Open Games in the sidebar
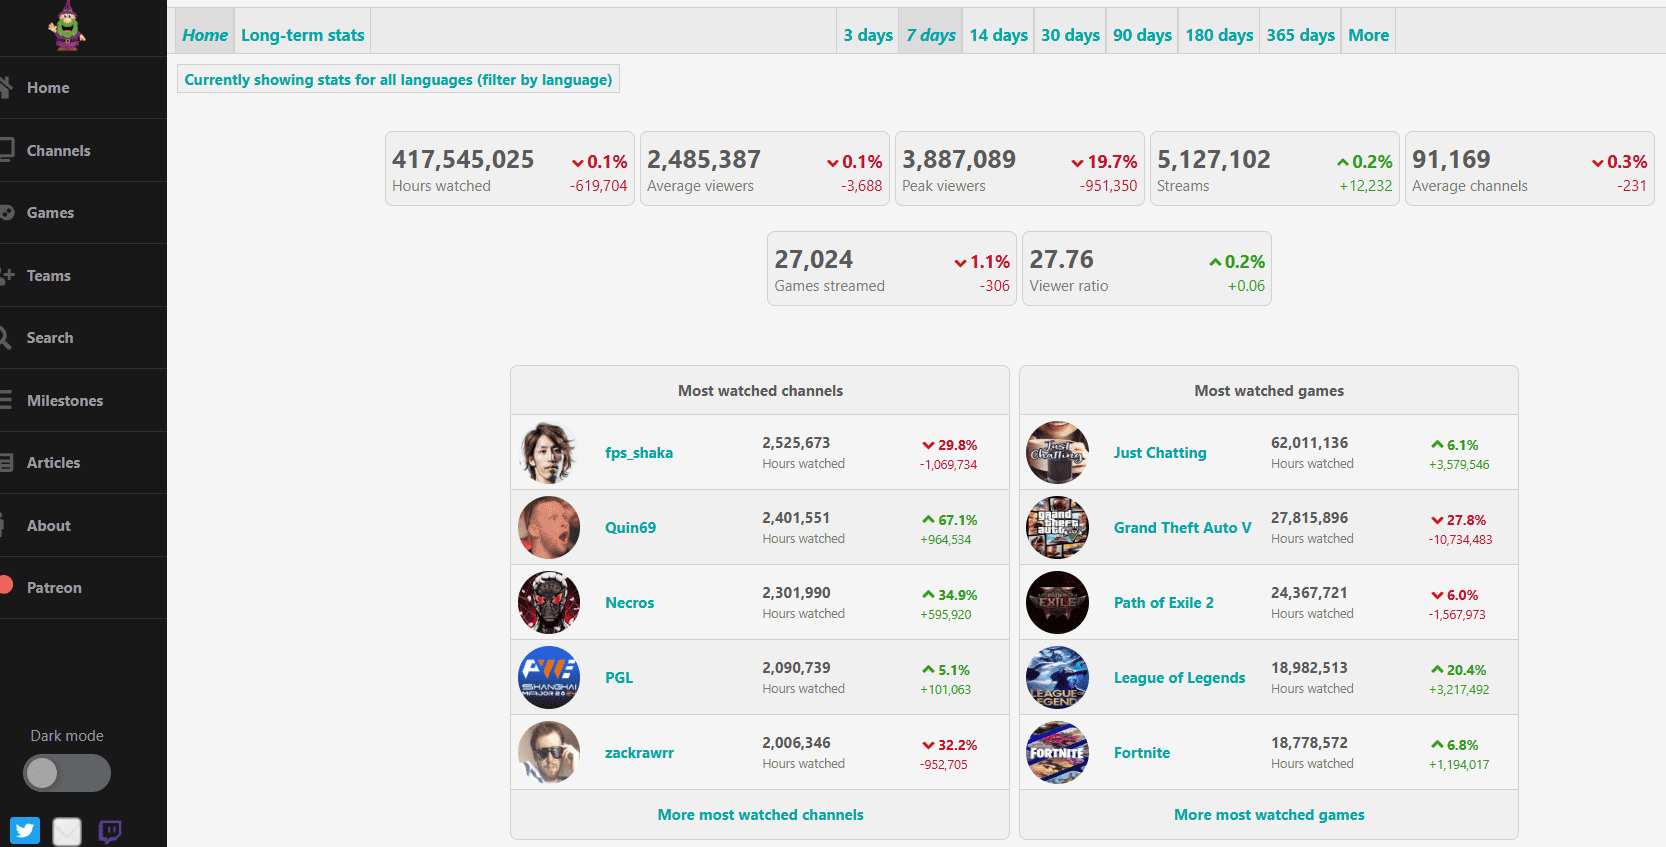 pyautogui.click(x=83, y=213)
